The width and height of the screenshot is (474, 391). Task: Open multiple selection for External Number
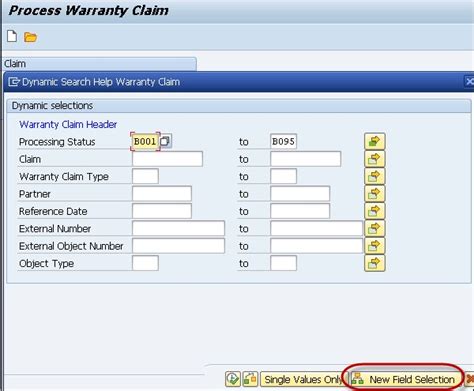tap(375, 228)
